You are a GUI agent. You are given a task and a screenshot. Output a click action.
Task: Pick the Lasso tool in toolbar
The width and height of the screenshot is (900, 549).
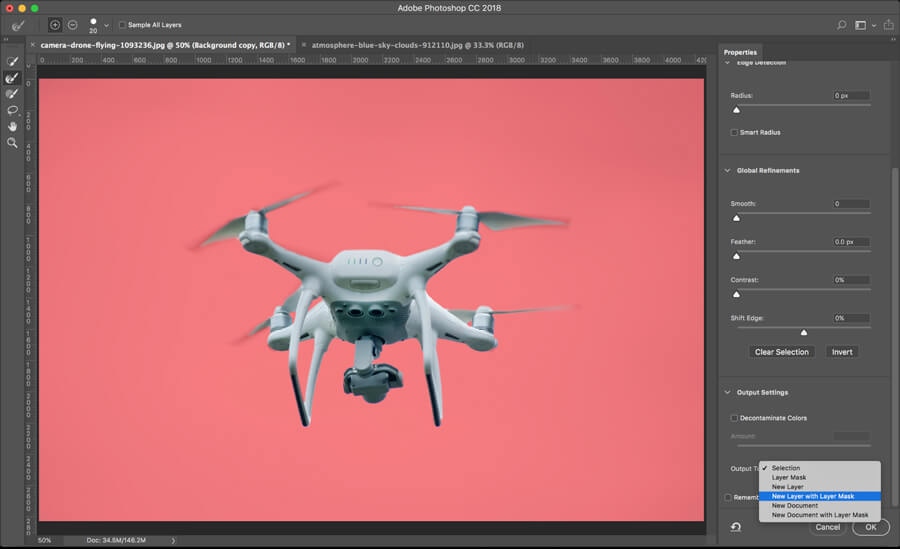pos(13,110)
